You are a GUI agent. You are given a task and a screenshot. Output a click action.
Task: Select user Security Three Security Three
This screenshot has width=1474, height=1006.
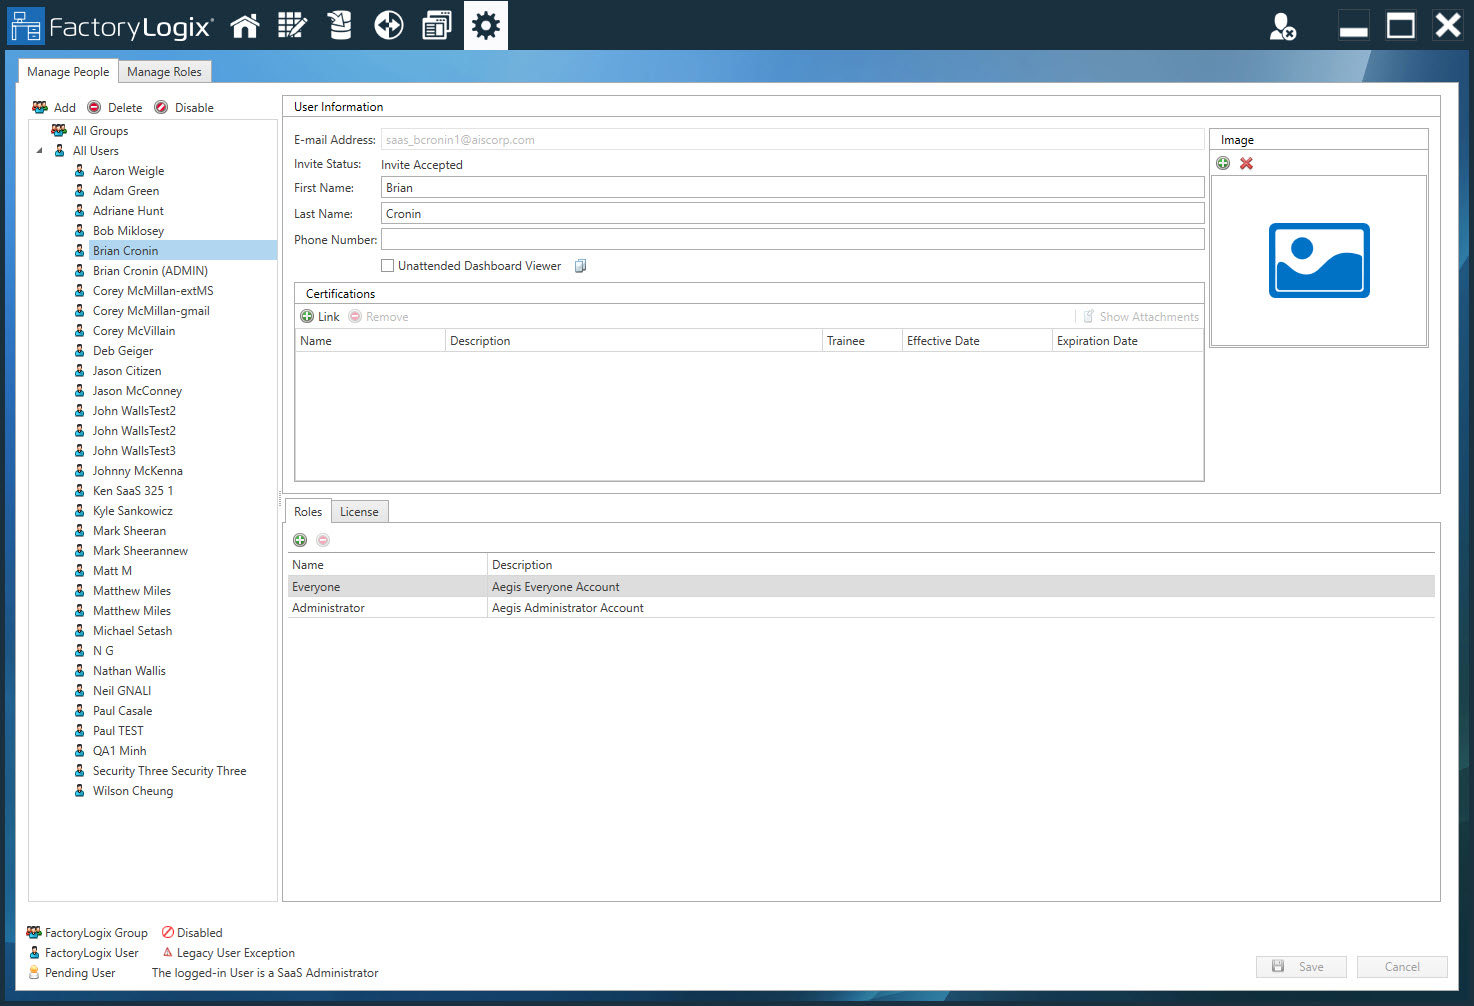click(x=169, y=771)
